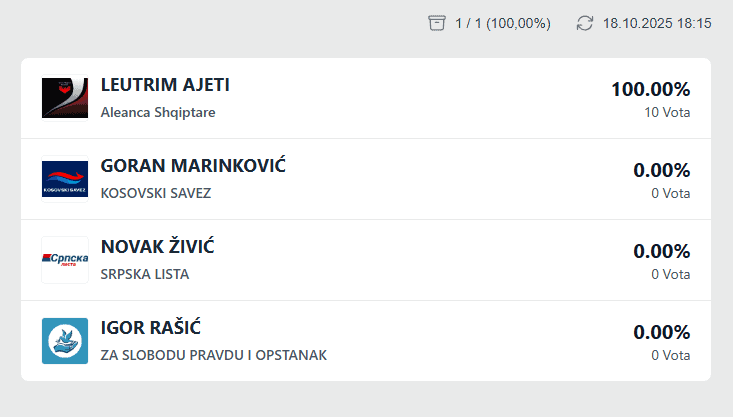
Task: Select candidate name Goran Marinković
Action: point(193,166)
